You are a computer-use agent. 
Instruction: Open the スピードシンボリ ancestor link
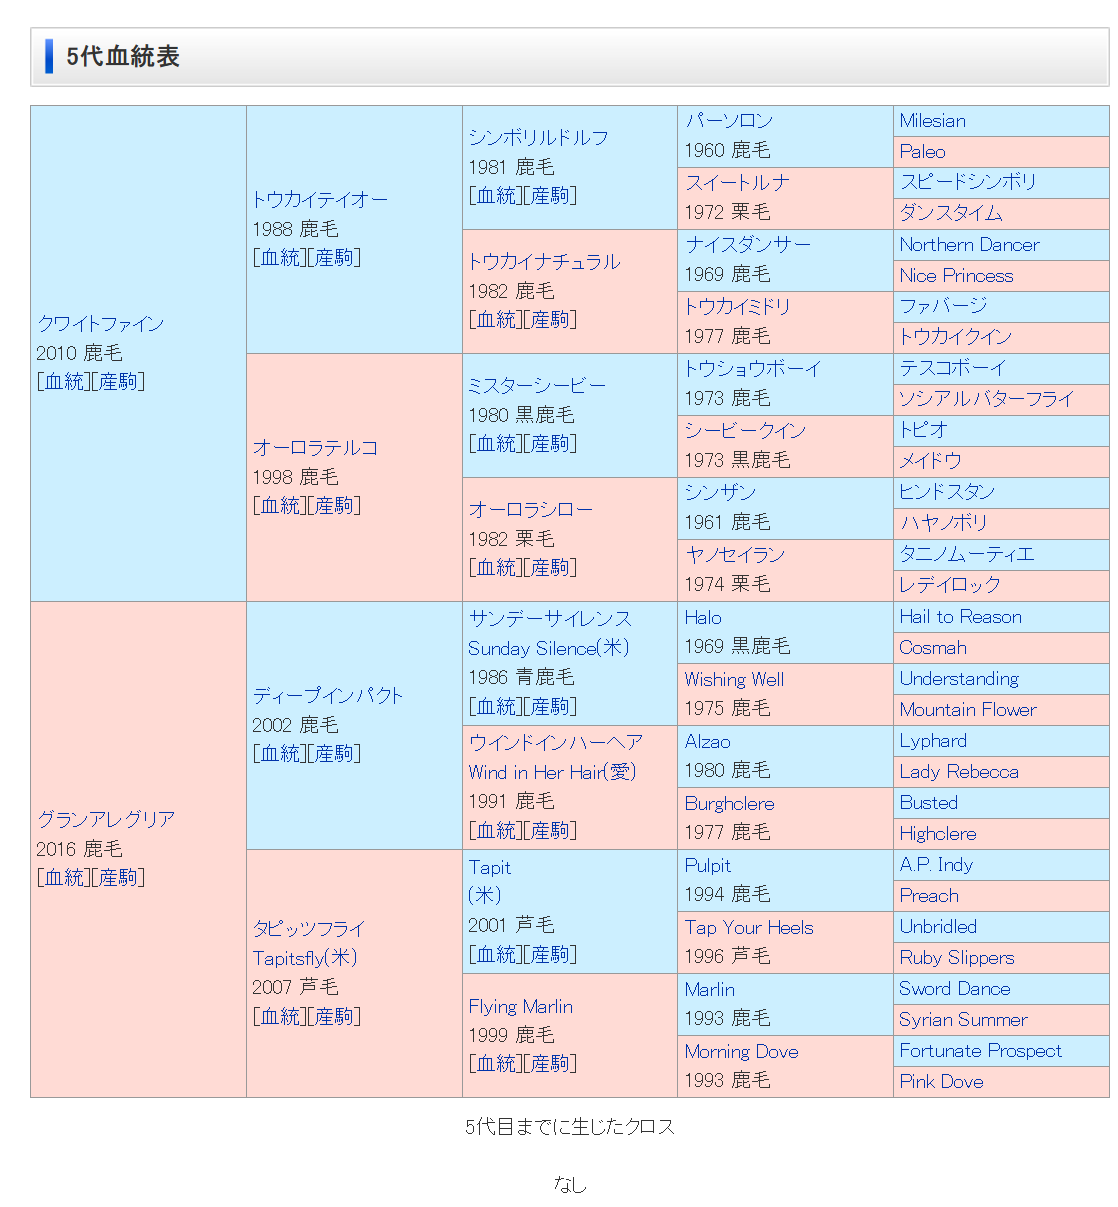click(968, 181)
